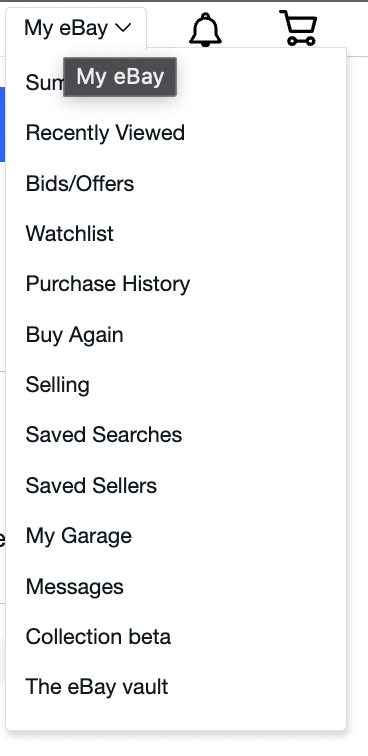Click the My eBay header label

coord(66,28)
